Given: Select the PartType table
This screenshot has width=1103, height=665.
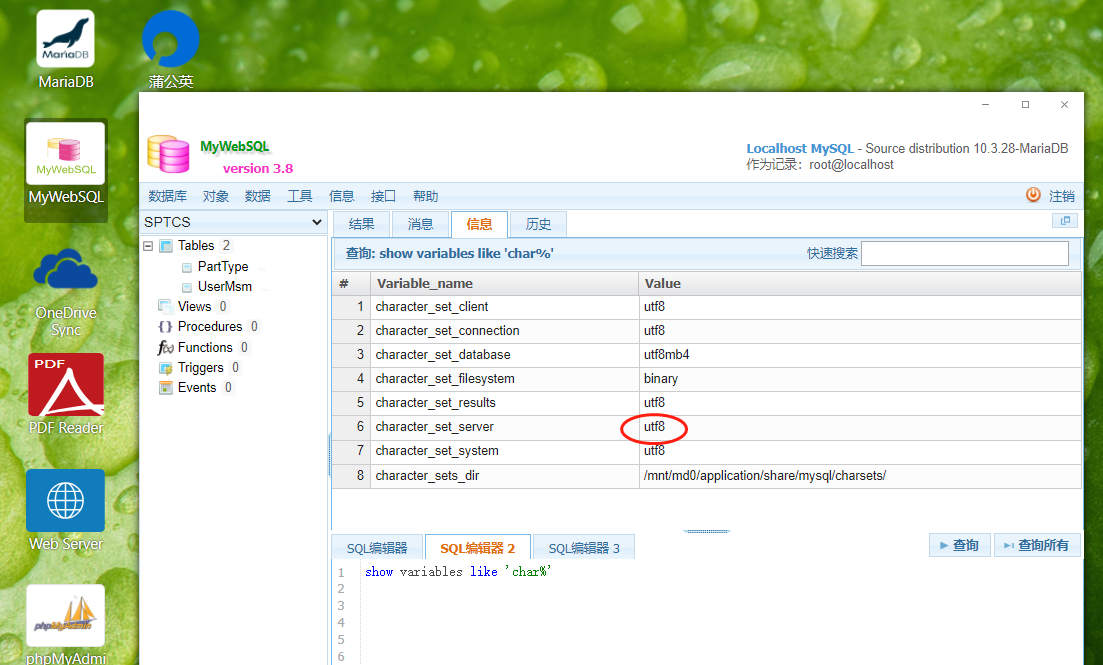Looking at the screenshot, I should click(x=223, y=267).
